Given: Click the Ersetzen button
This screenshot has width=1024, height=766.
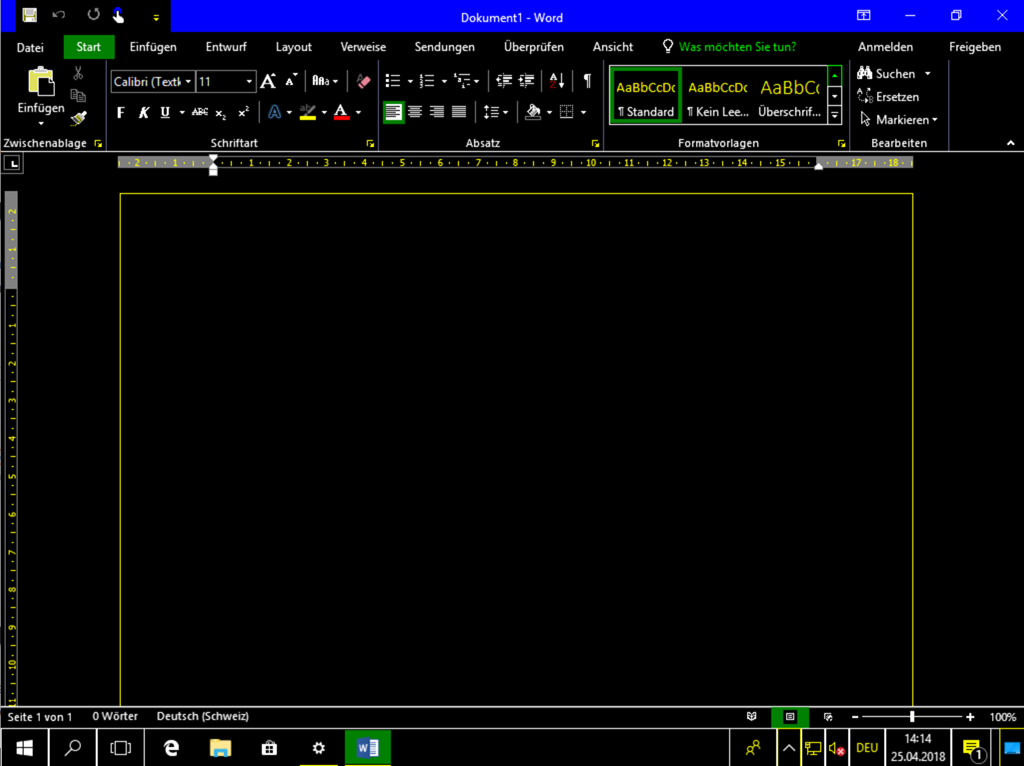Looking at the screenshot, I should (x=888, y=97).
